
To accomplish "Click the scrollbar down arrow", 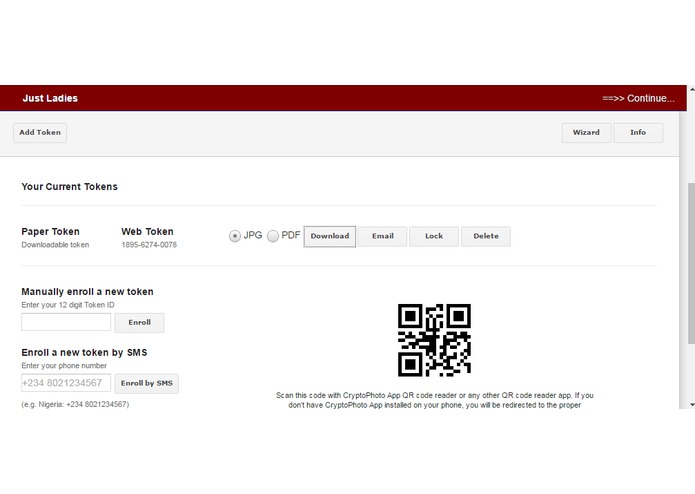I will pos(691,405).
